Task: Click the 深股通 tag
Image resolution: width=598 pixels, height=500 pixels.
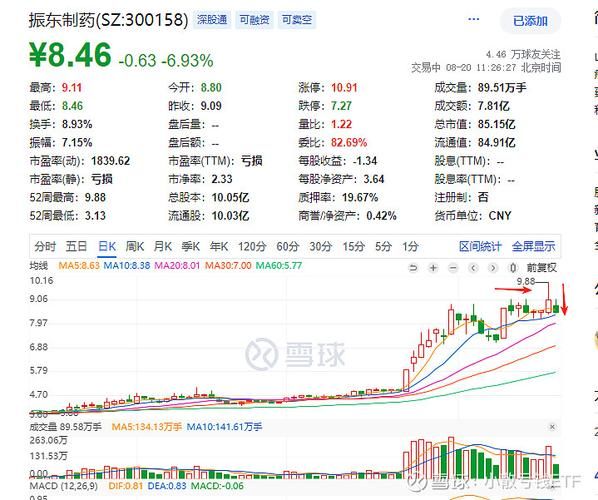Action: [x=212, y=19]
